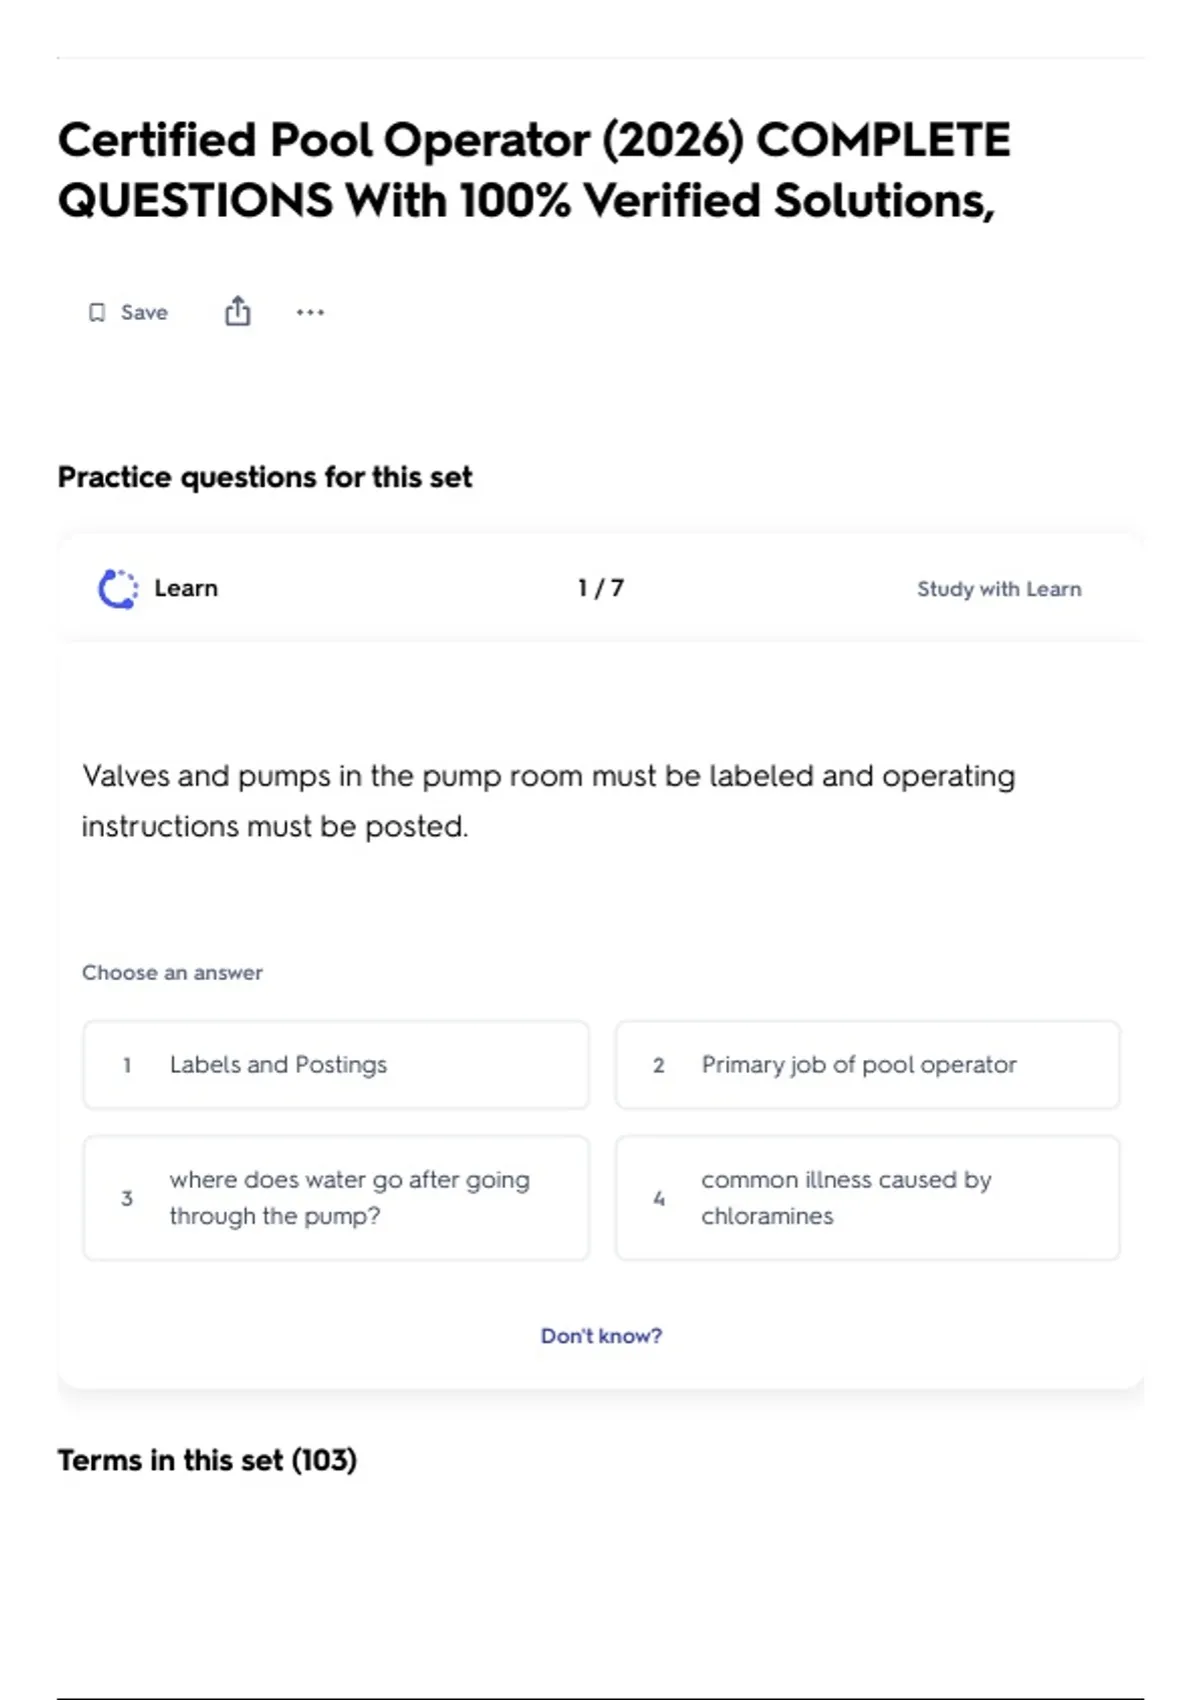Screen dimensions: 1200x1700
Task: Click the 1 / 7 question progress counter
Action: pyautogui.click(x=600, y=588)
